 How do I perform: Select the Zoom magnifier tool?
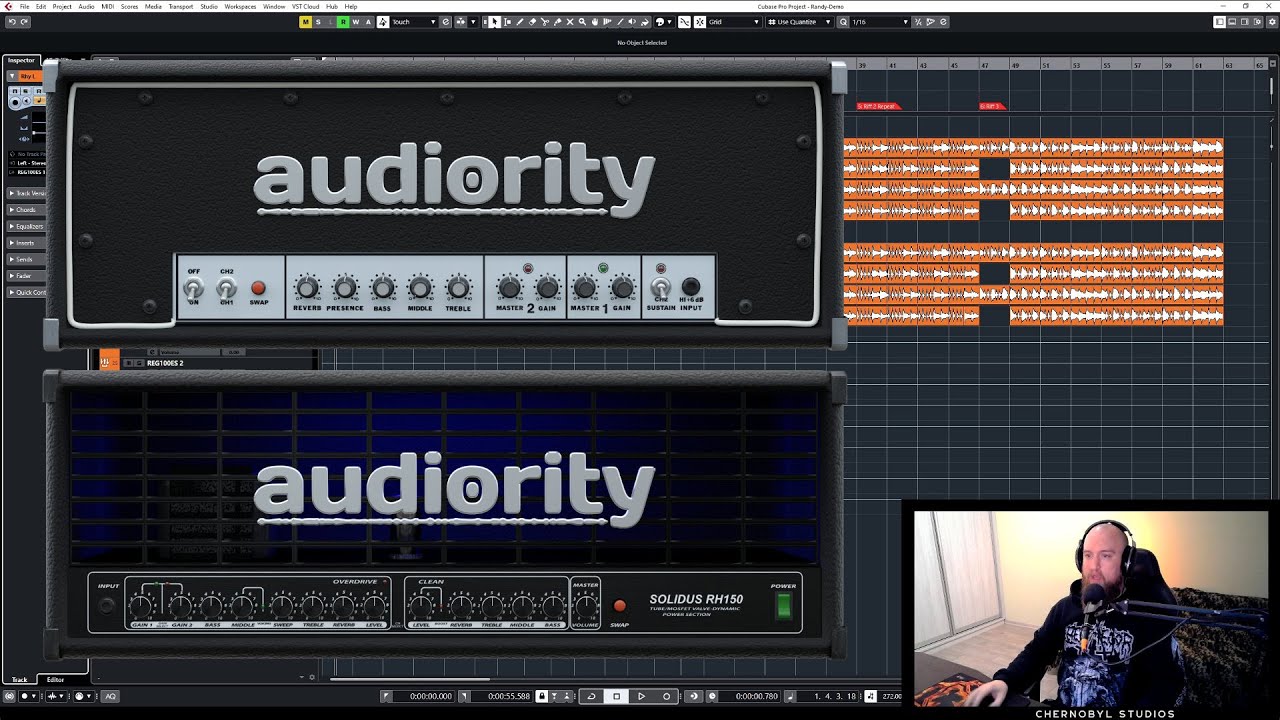click(x=582, y=22)
